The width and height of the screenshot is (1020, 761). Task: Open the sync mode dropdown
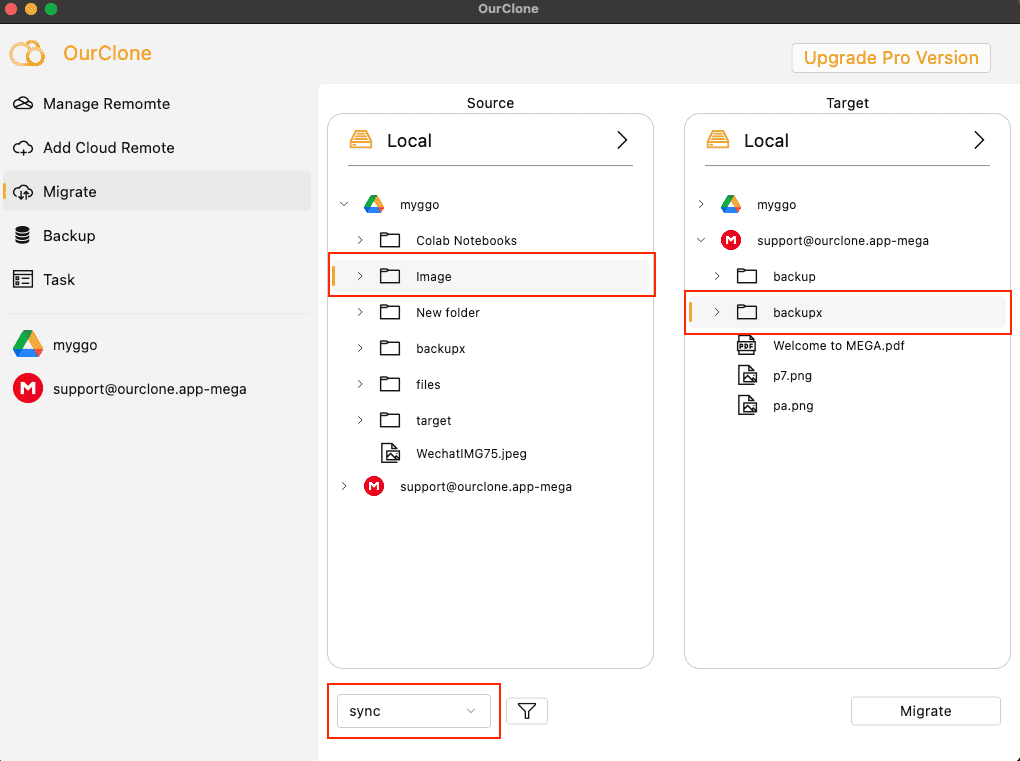[413, 711]
